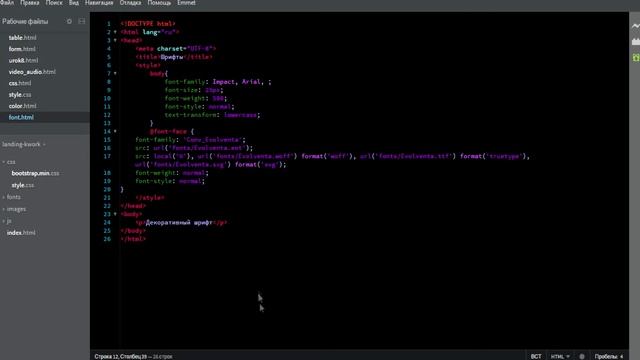Expand the images folder
This screenshot has height=360, width=640.
point(4,209)
